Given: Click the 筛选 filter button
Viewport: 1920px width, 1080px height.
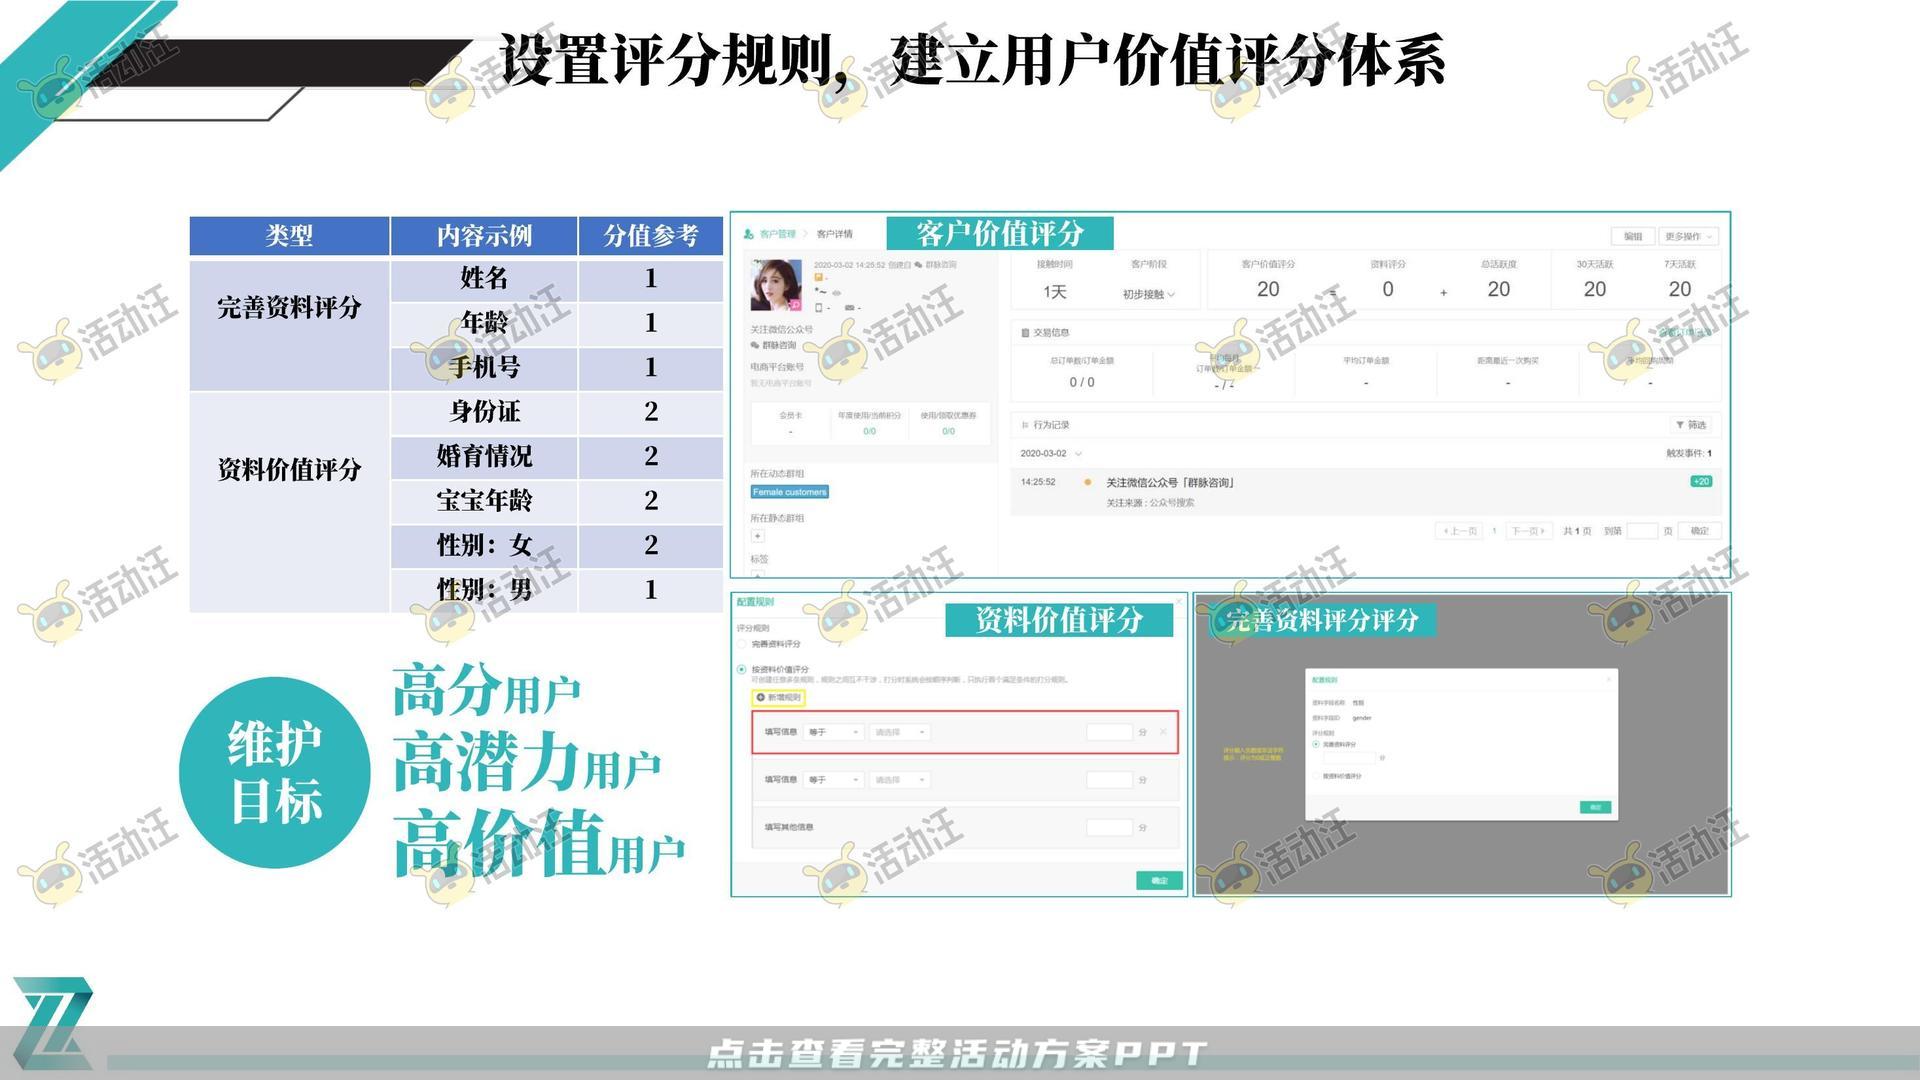Looking at the screenshot, I should pos(1691,425).
